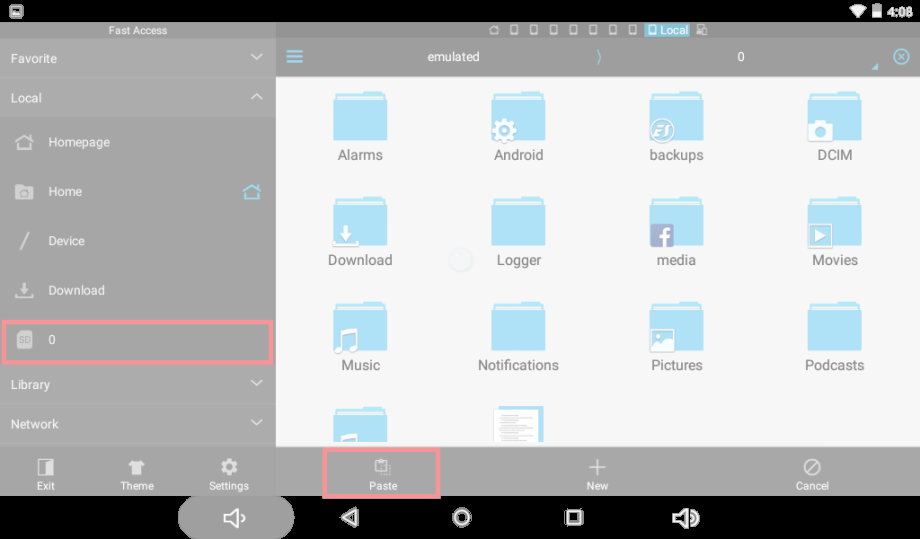Image resolution: width=920 pixels, height=539 pixels.
Task: Open the Notifications folder
Action: [x=518, y=337]
